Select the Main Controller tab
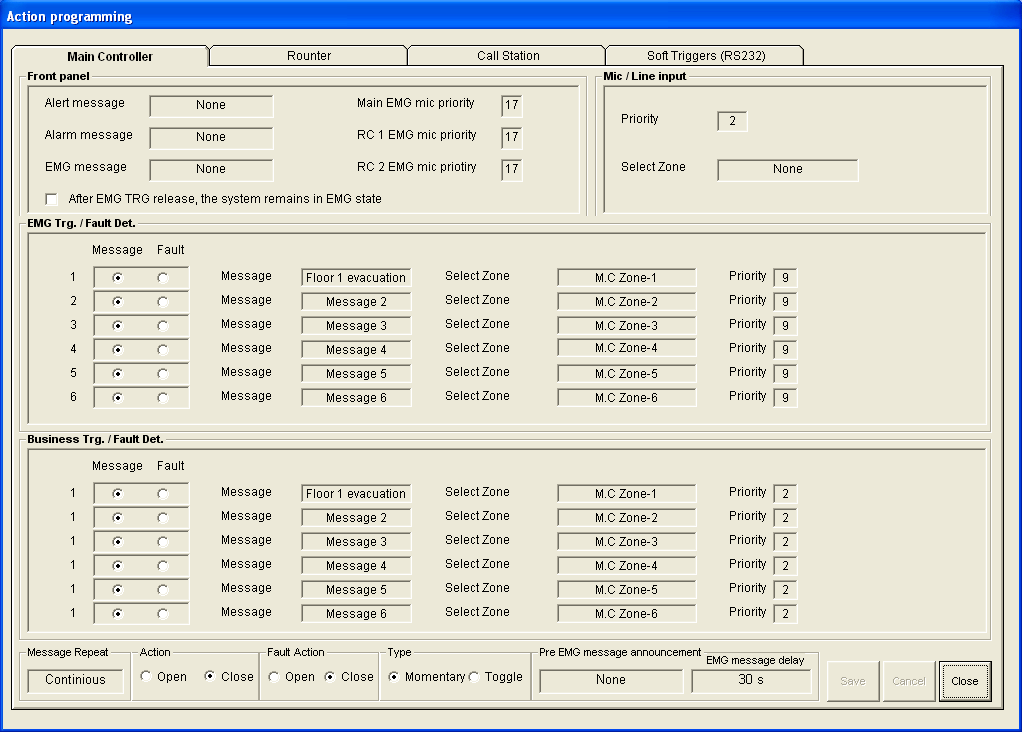The image size is (1022, 732). click(x=110, y=56)
